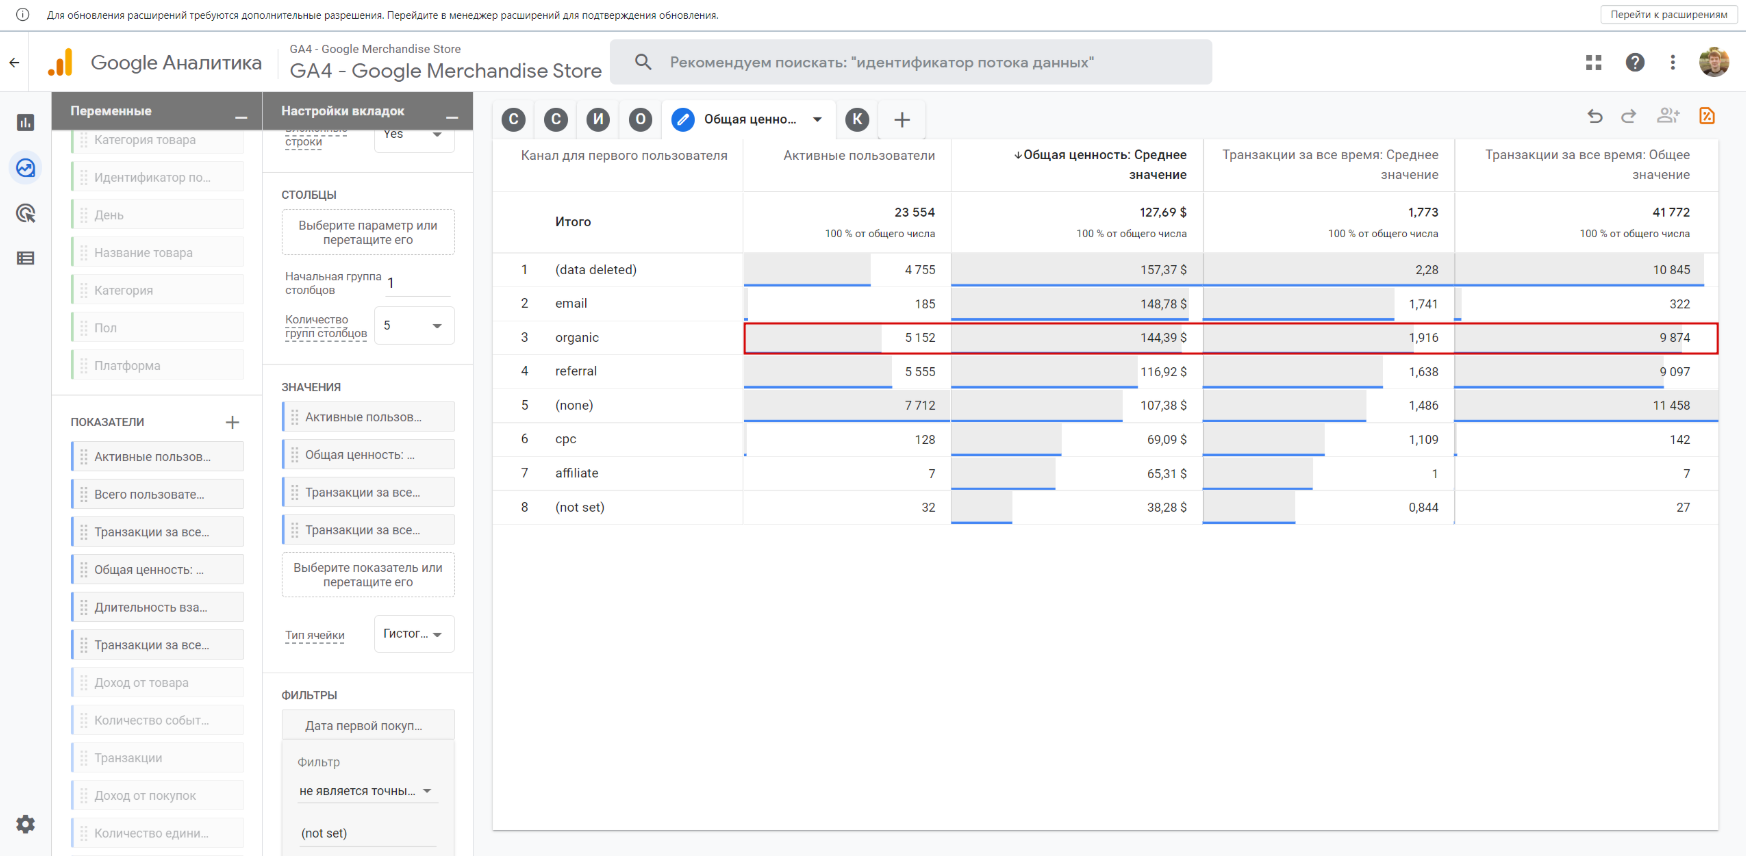Select the Общая ценность chip in ЗНАЧЕНИЯ
Image resolution: width=1746 pixels, height=856 pixels.
point(368,455)
